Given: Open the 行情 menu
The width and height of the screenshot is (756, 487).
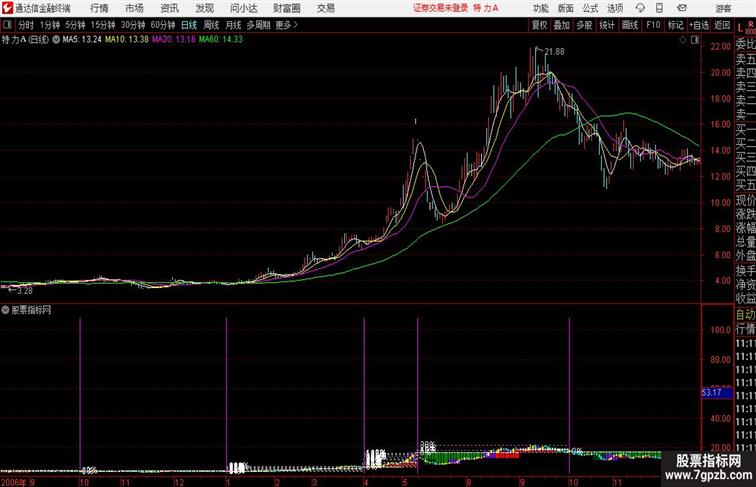Looking at the screenshot, I should pos(99,8).
